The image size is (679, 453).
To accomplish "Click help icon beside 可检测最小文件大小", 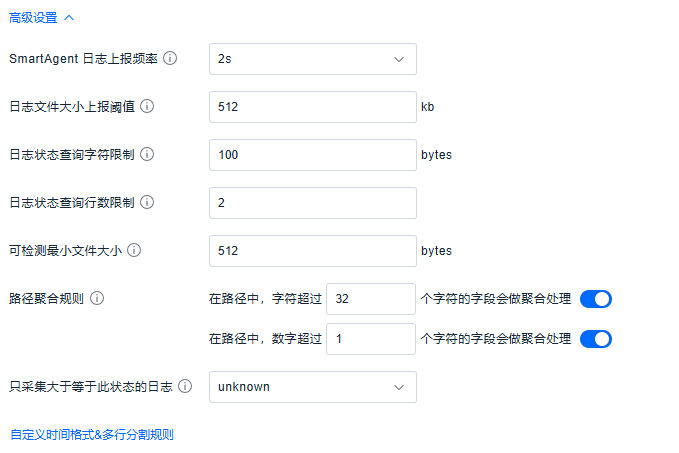I will [133, 251].
